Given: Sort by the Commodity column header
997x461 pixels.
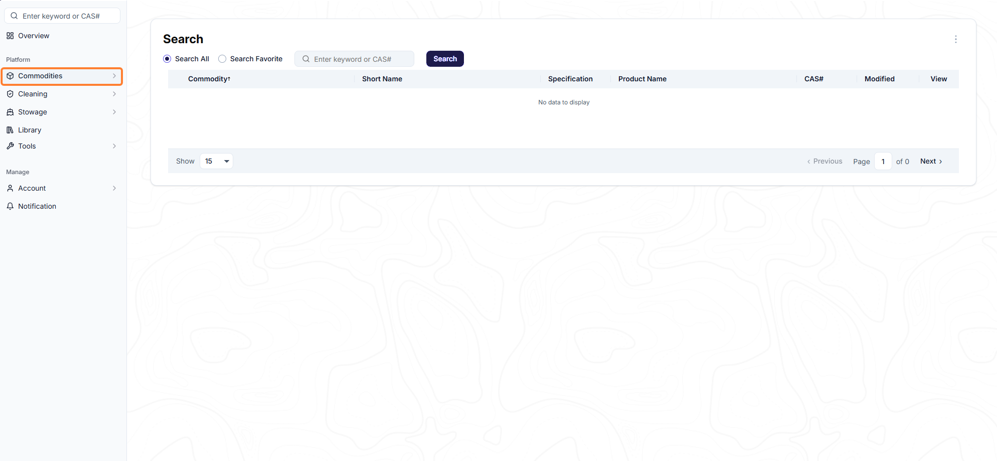Looking at the screenshot, I should [209, 79].
